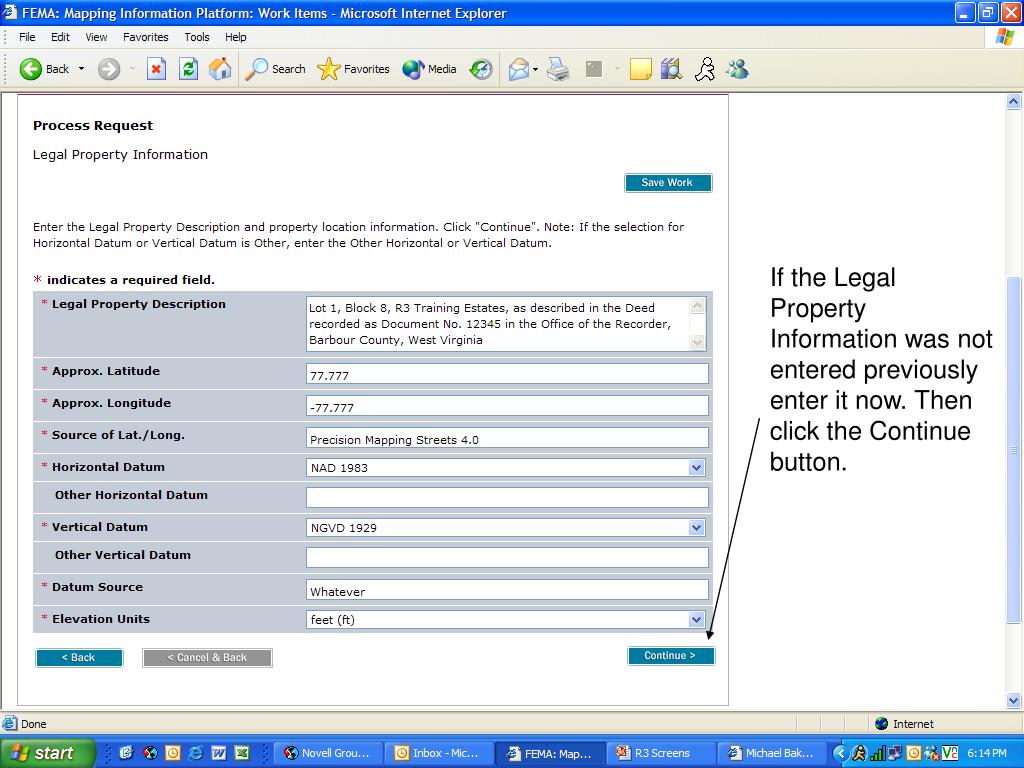Image resolution: width=1024 pixels, height=768 pixels.
Task: Click the Continue > button
Action: (671, 656)
